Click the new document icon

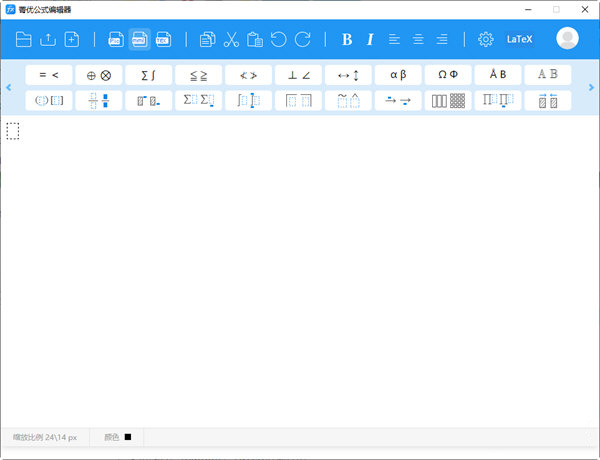pyautogui.click(x=72, y=40)
